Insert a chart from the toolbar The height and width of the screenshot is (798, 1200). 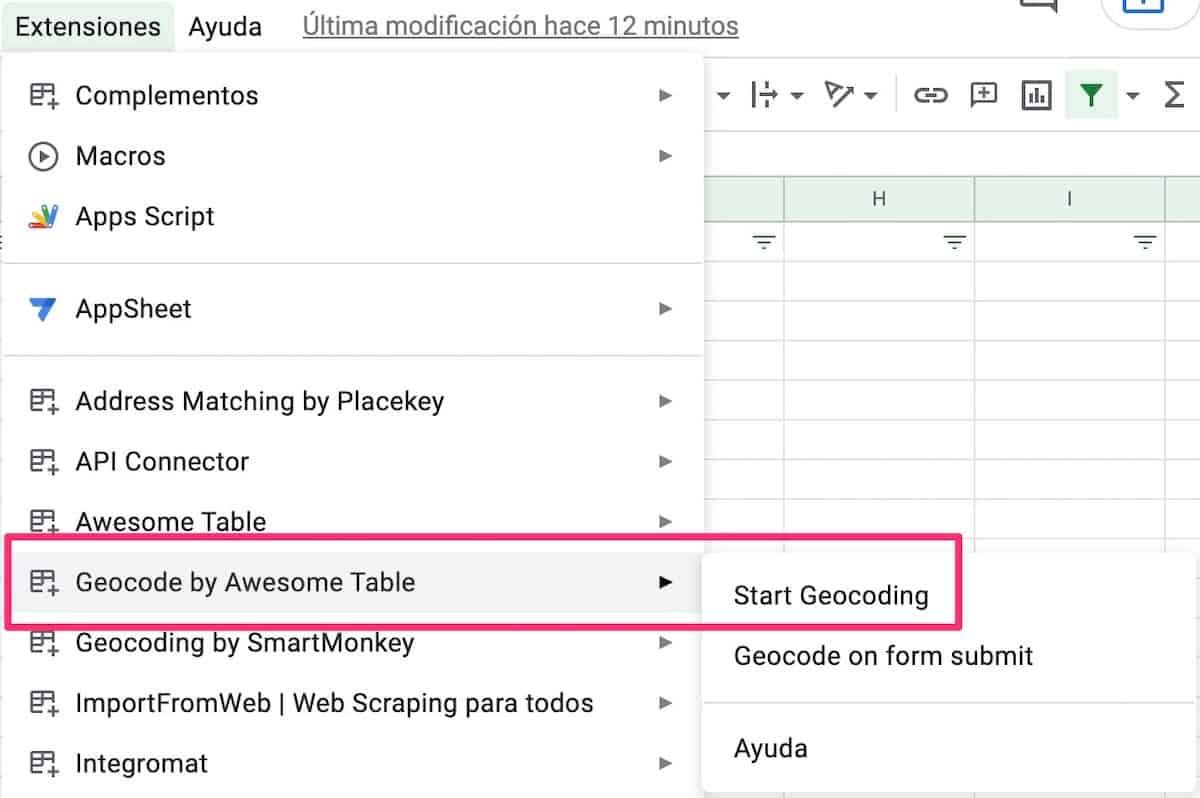(x=1037, y=95)
